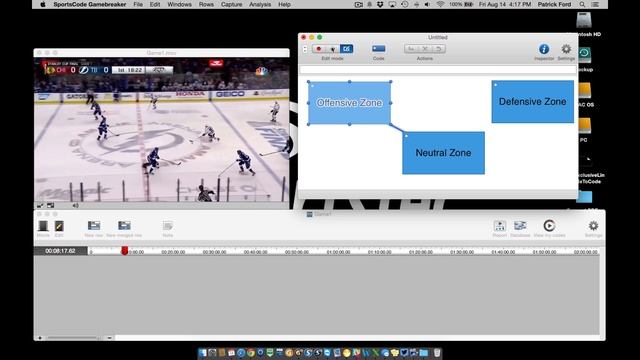This screenshot has width=640, height=360.
Task: Click the plus zoom button below timeline
Action: 40,338
